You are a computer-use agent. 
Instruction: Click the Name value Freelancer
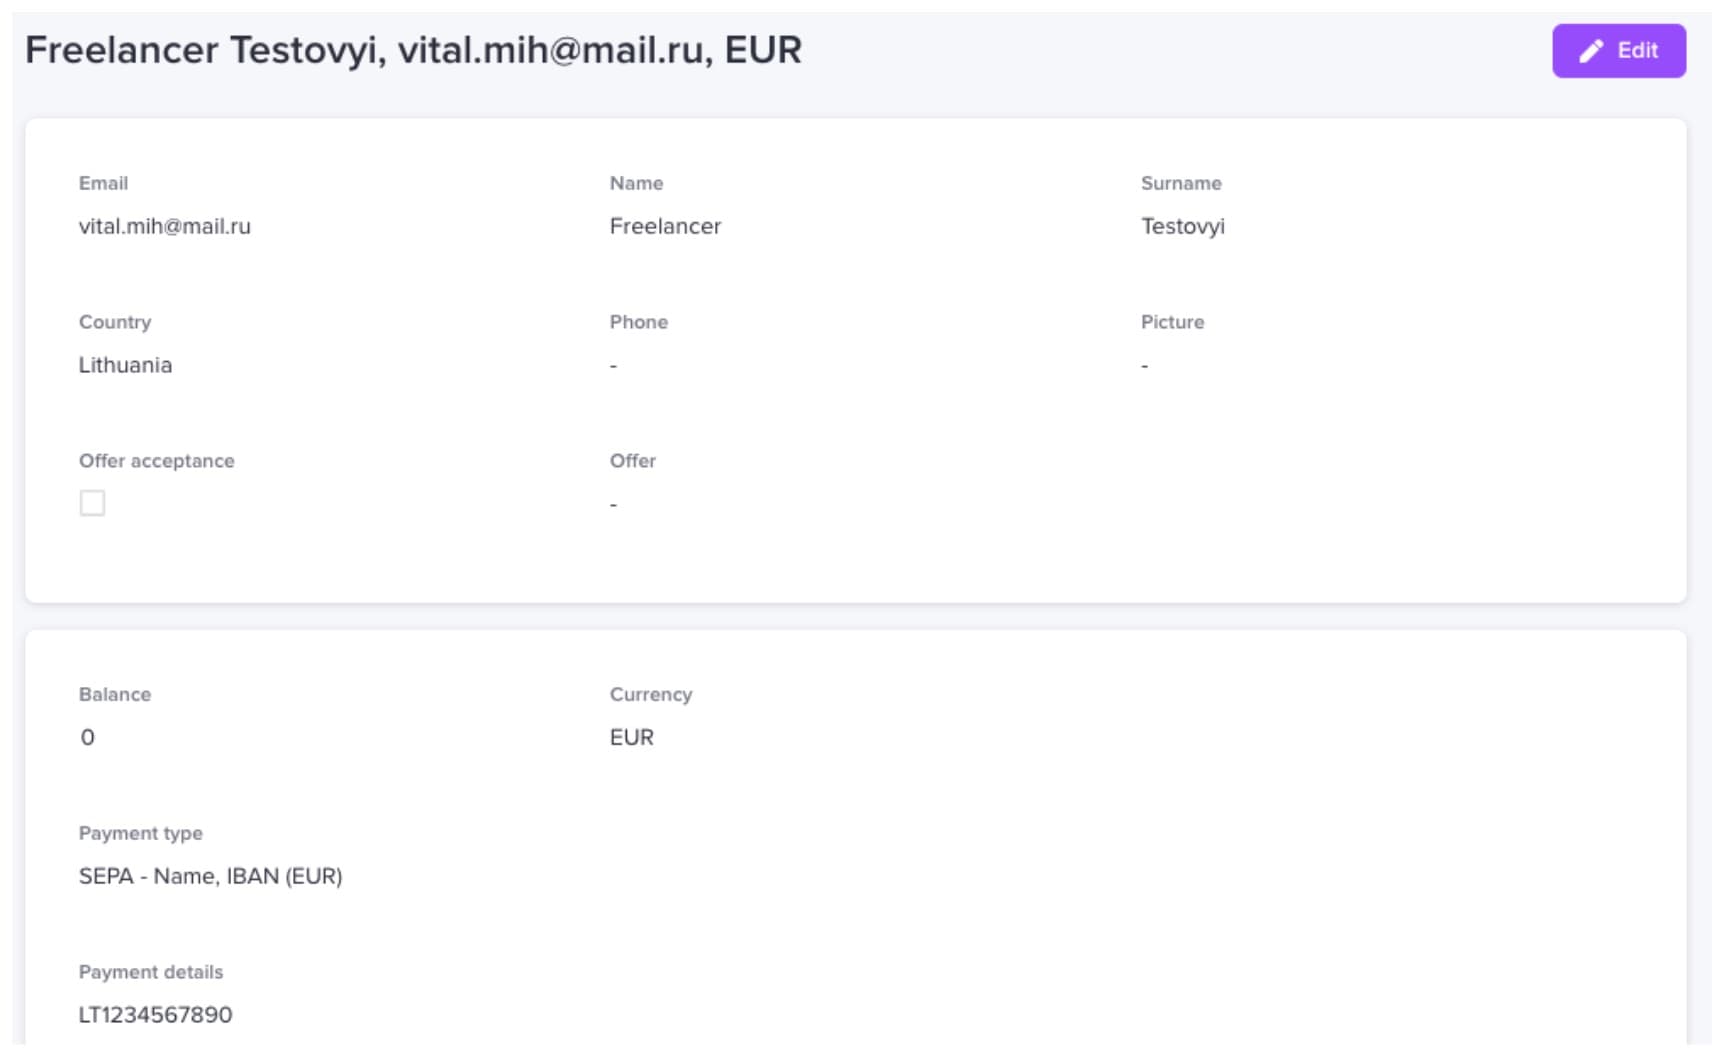tap(665, 226)
